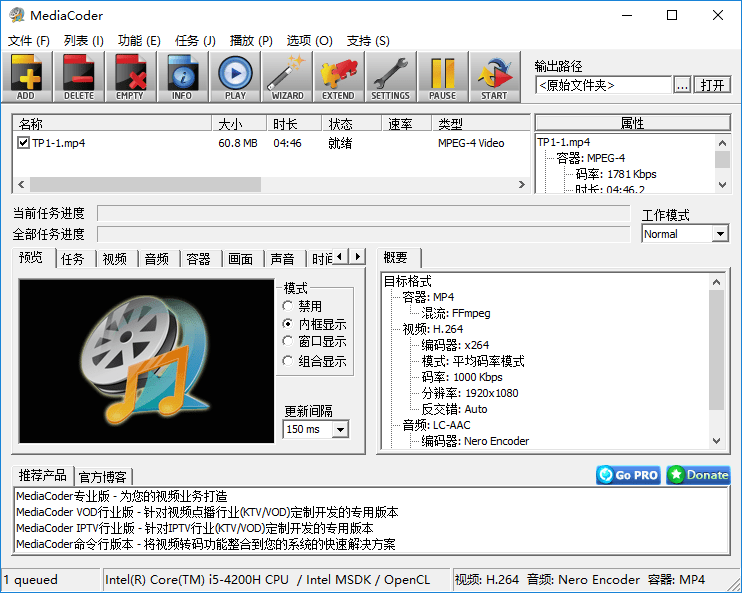Click the EMPTY list toolbar icon

[130, 76]
